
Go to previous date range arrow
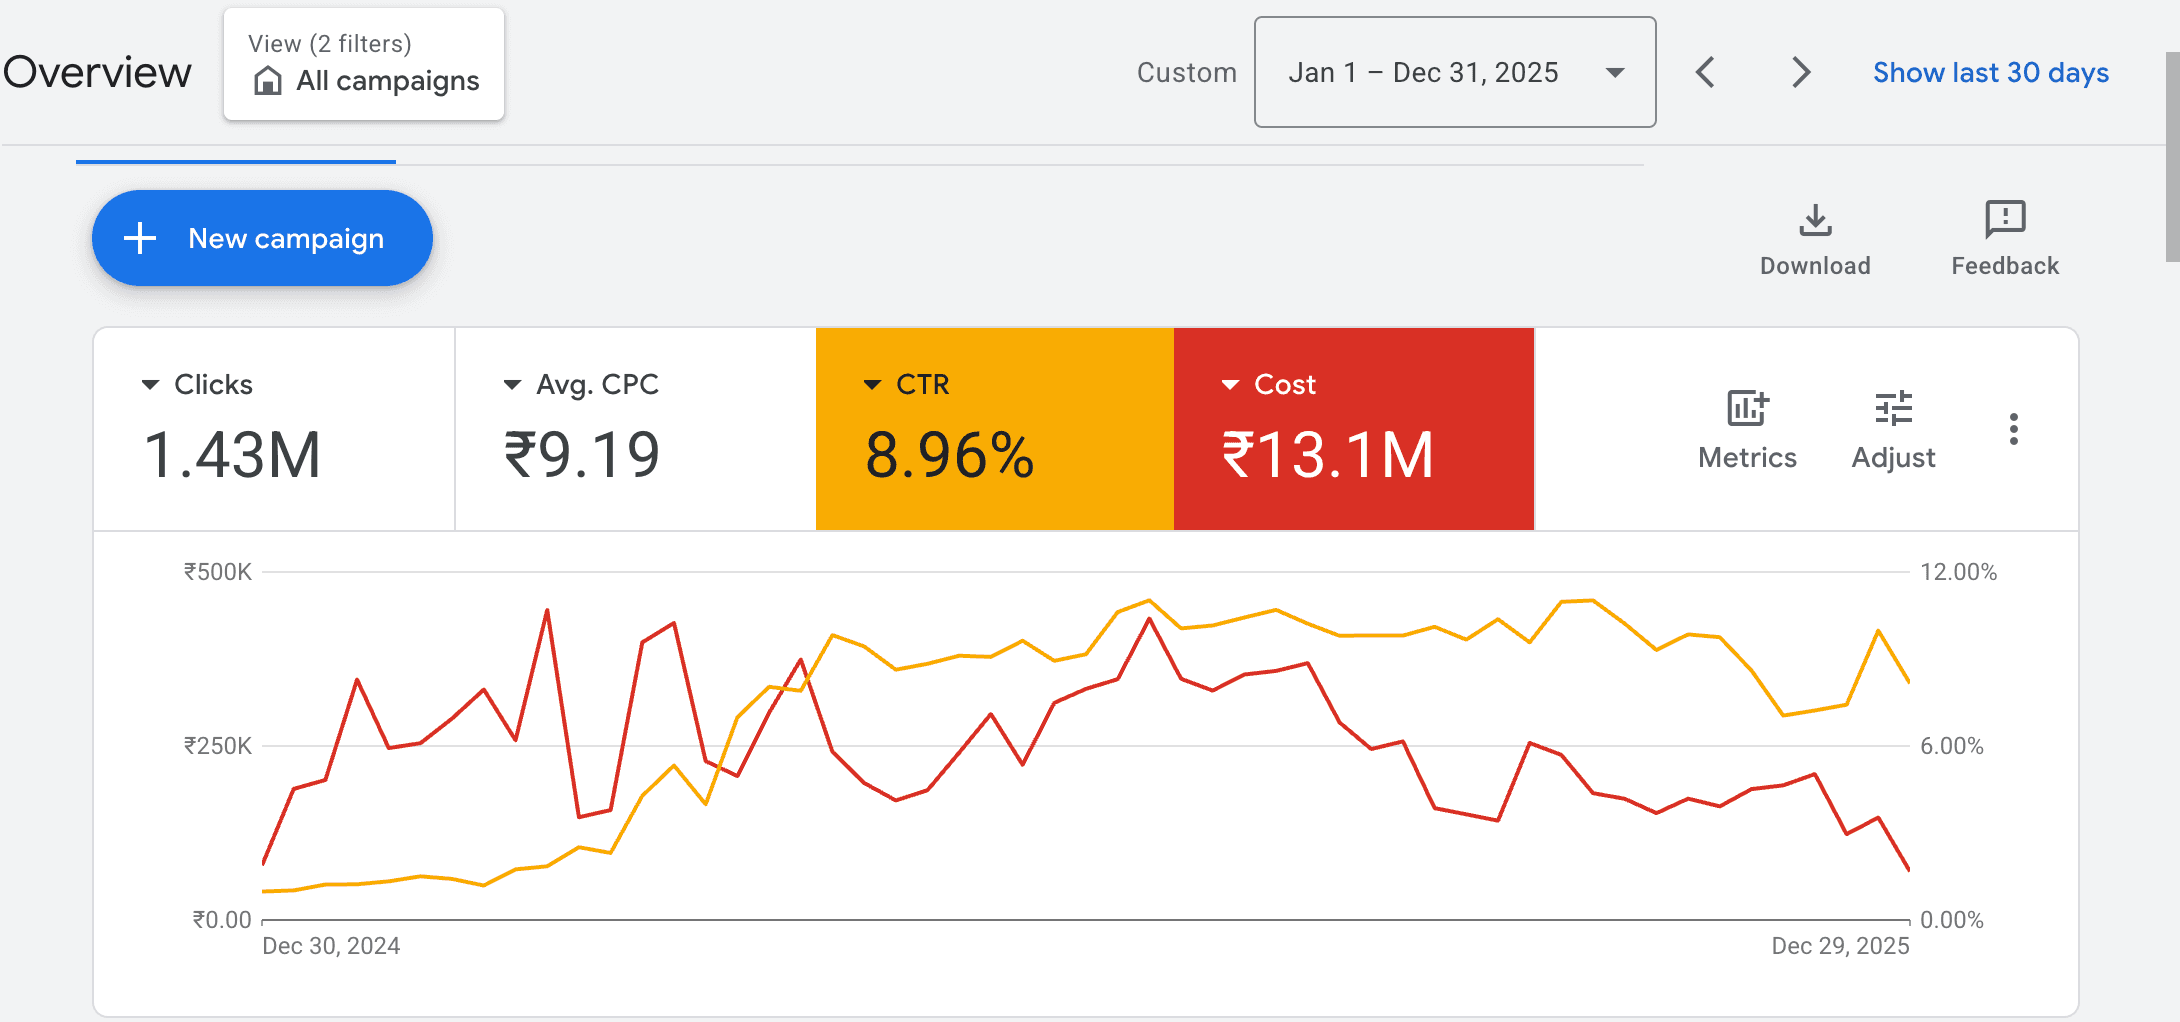pos(1706,72)
